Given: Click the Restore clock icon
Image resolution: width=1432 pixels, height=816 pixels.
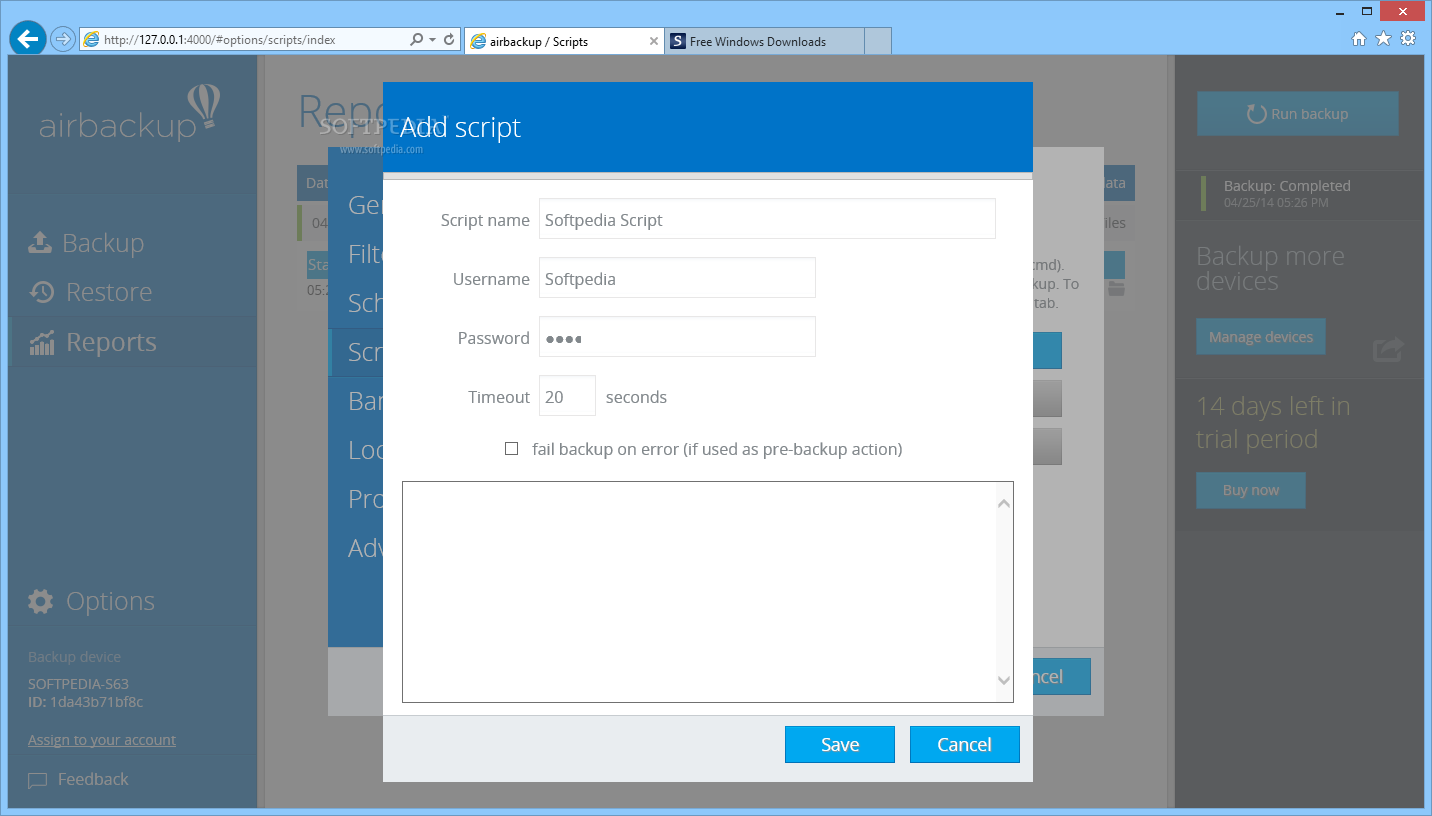Looking at the screenshot, I should (41, 292).
